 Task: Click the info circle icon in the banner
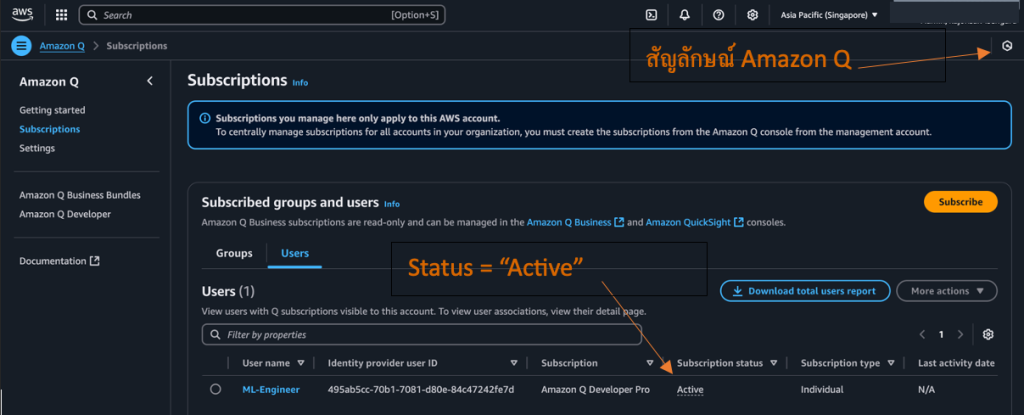pos(205,118)
